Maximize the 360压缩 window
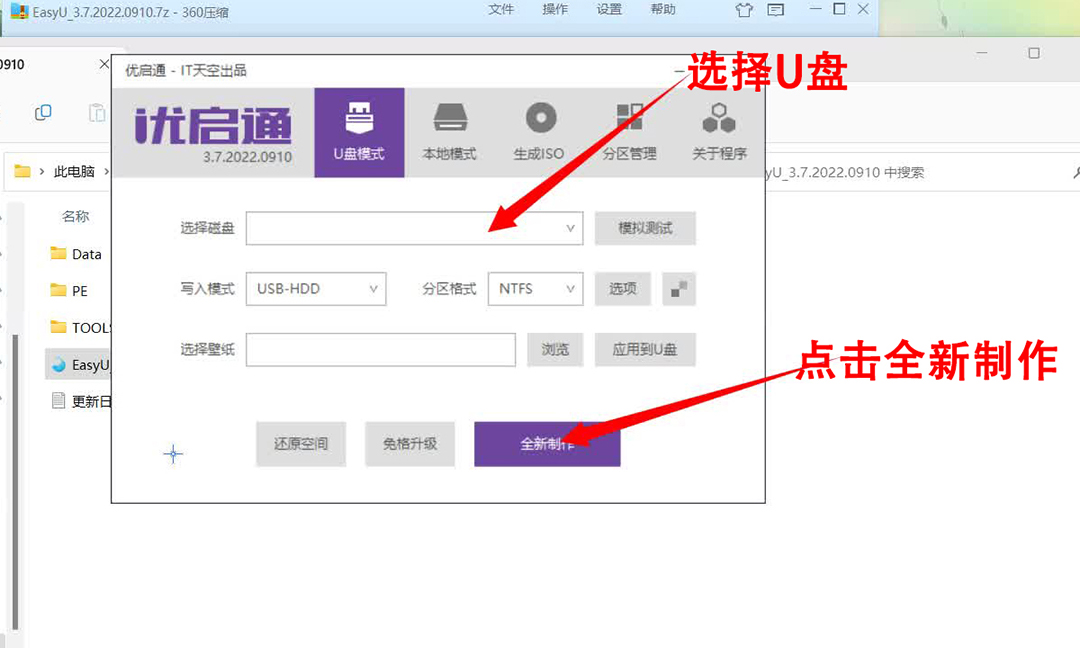Image resolution: width=1080 pixels, height=648 pixels. (839, 9)
